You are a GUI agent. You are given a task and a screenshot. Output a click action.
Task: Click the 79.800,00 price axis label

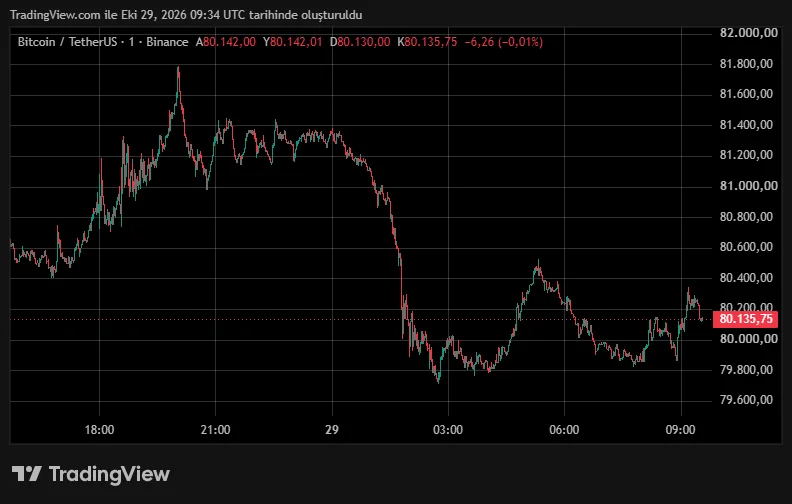coord(746,370)
